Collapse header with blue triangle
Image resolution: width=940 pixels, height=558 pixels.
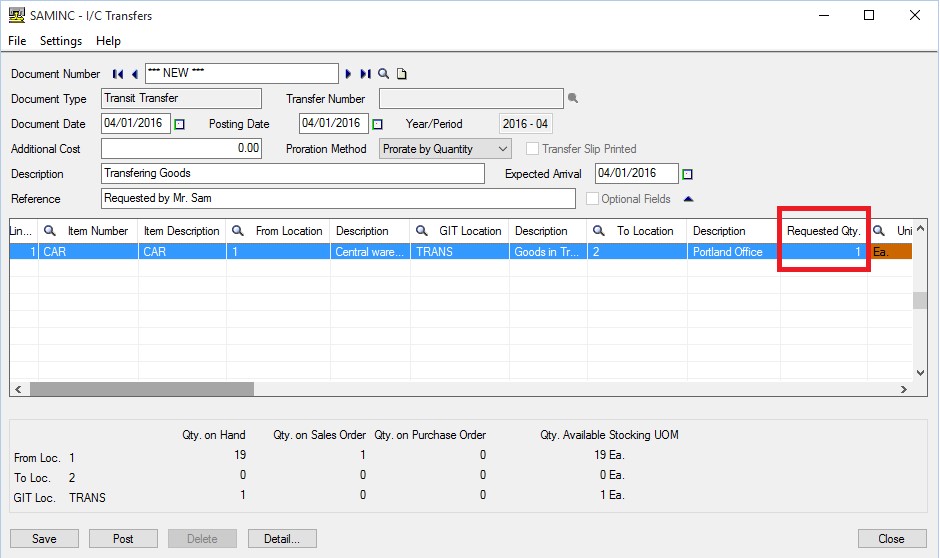click(688, 199)
